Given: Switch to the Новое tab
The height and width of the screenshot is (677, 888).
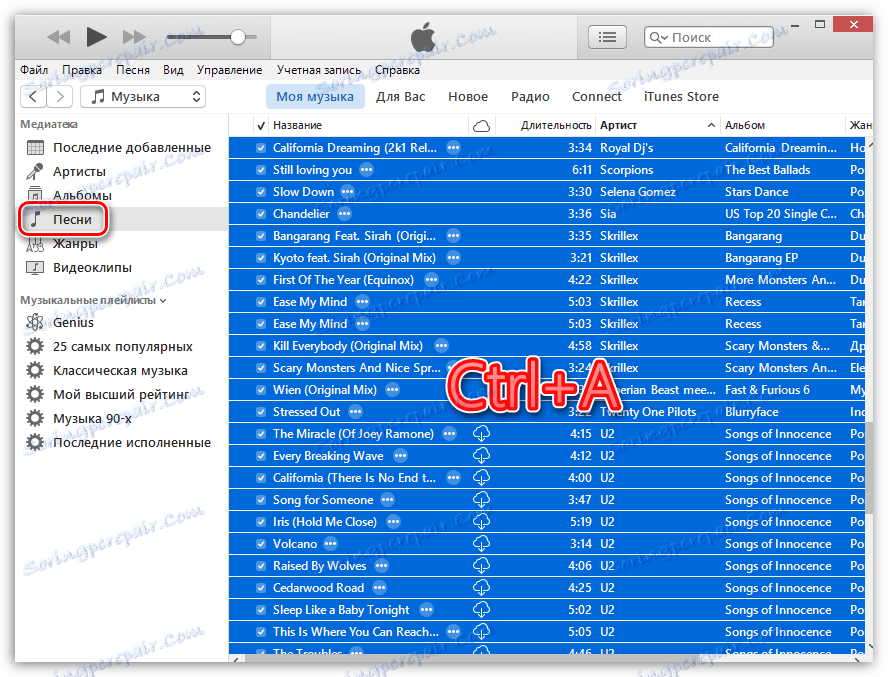Looking at the screenshot, I should pos(468,97).
